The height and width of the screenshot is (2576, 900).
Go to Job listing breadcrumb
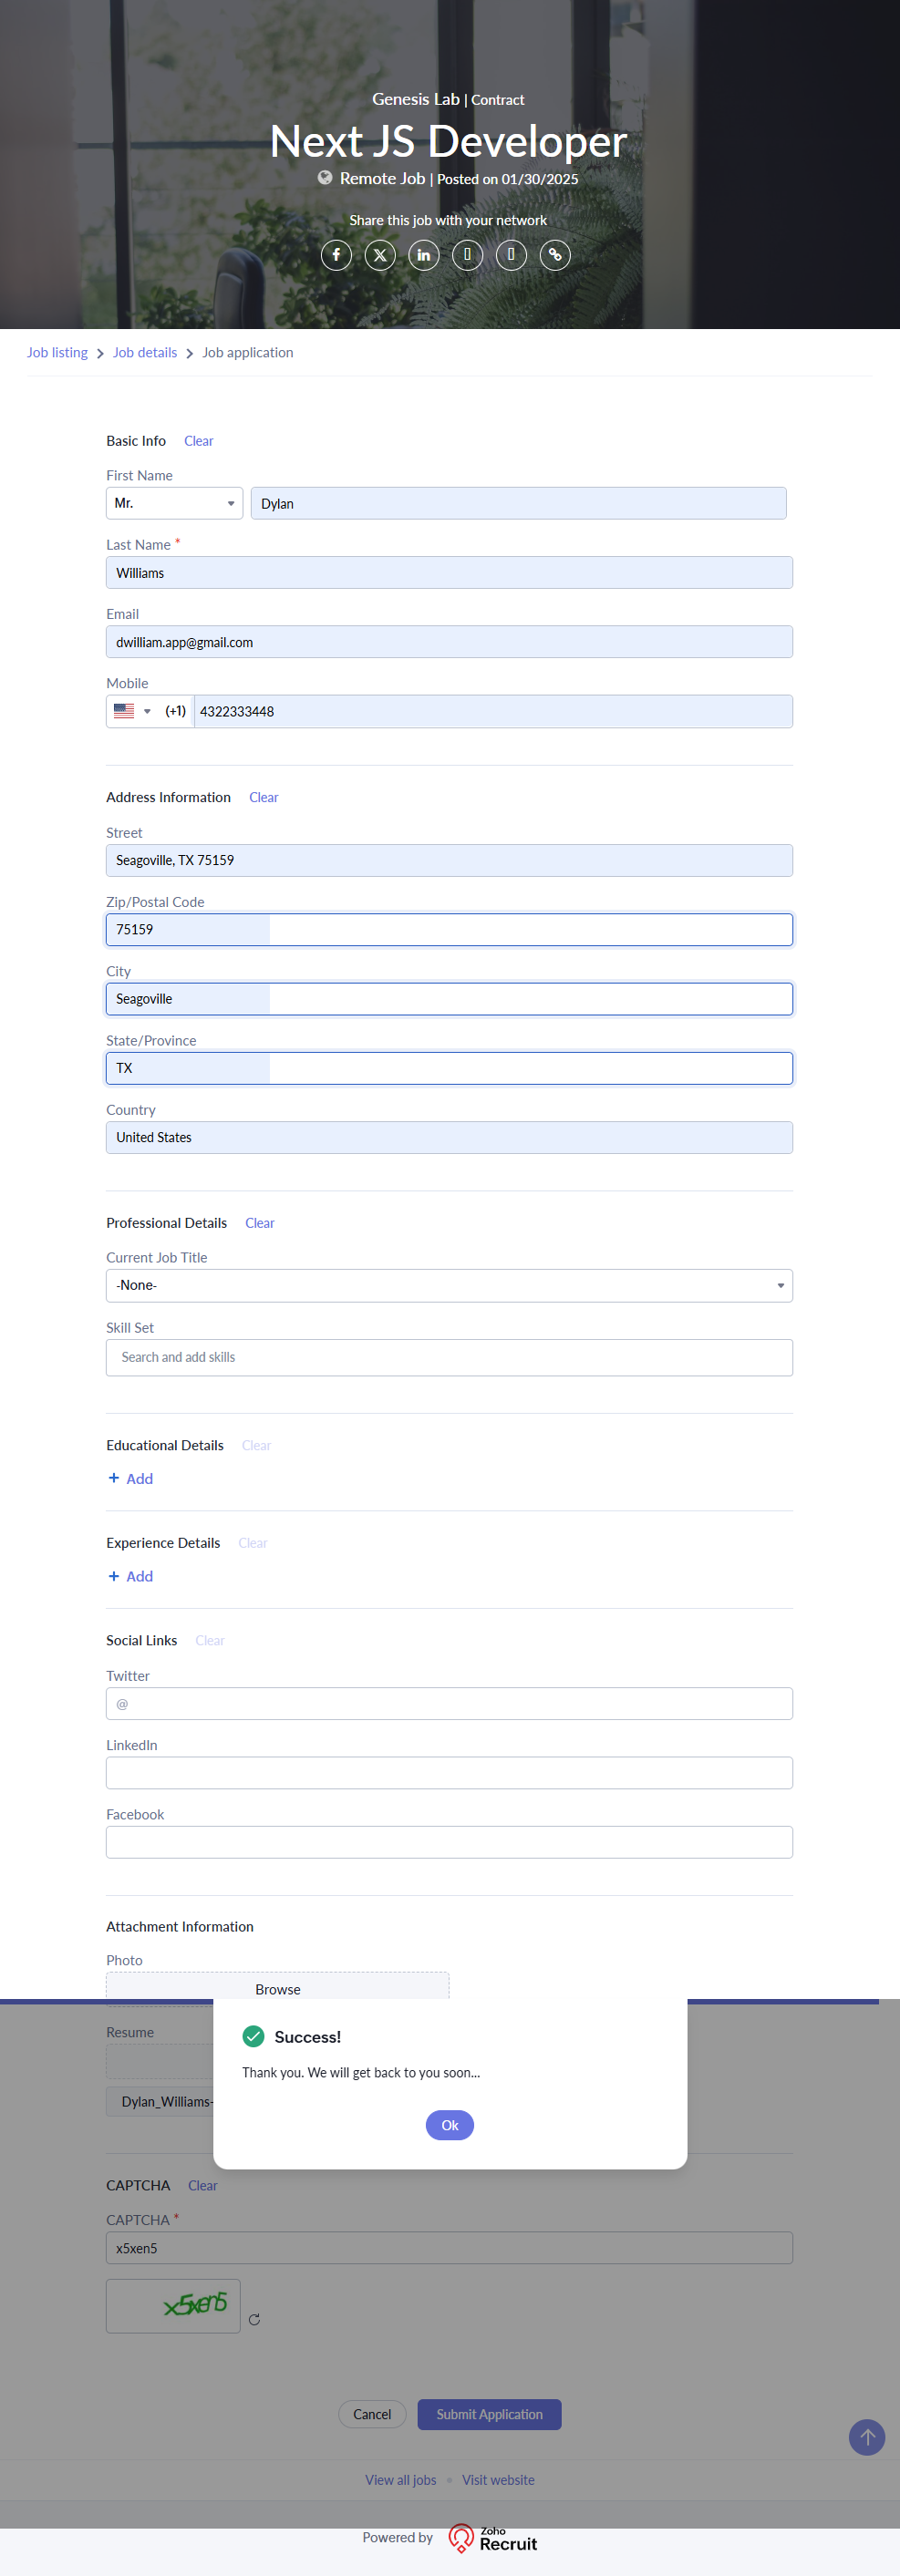57,353
